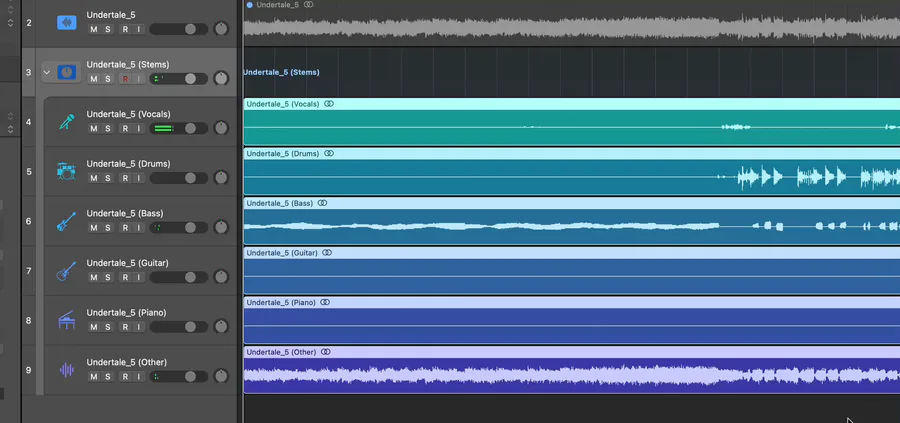Image resolution: width=900 pixels, height=423 pixels.
Task: Click the Undertale_5 track volume slider
Action: tap(179, 29)
